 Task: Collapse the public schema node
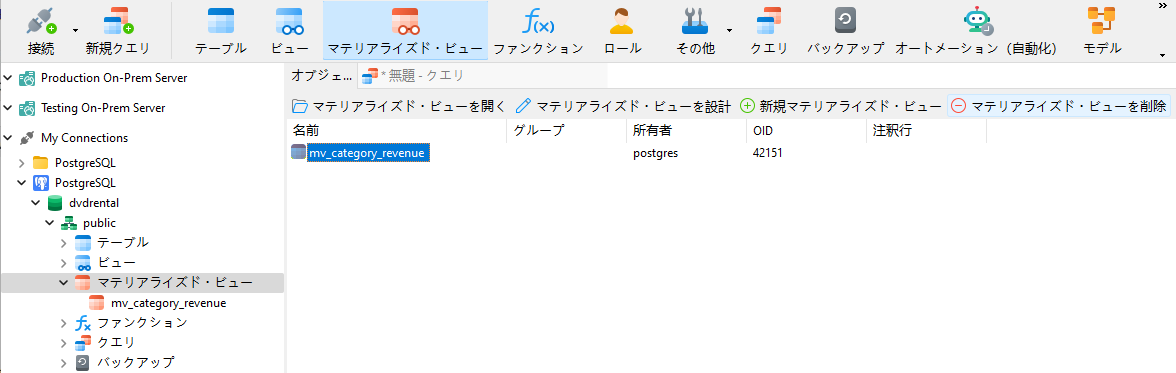pyautogui.click(x=50, y=223)
